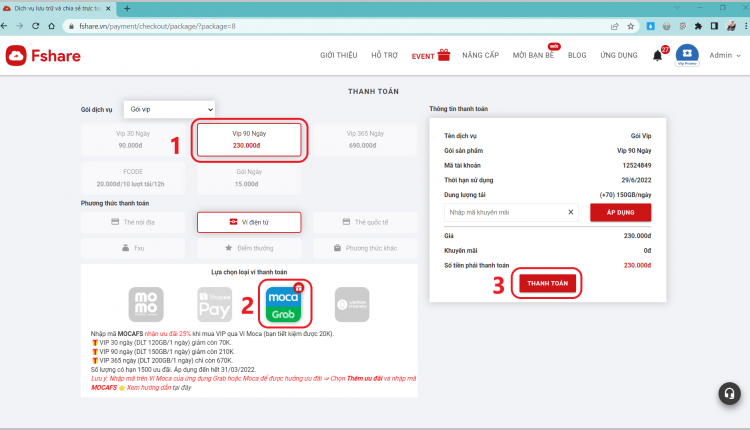Open a new browser tab
Image resolution: width=750 pixels, height=430 pixels.
(127, 8)
